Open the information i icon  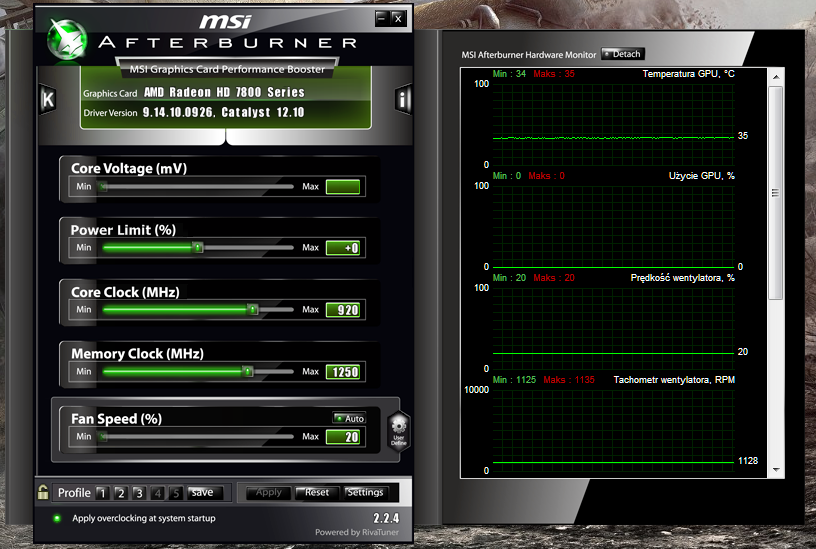click(403, 98)
